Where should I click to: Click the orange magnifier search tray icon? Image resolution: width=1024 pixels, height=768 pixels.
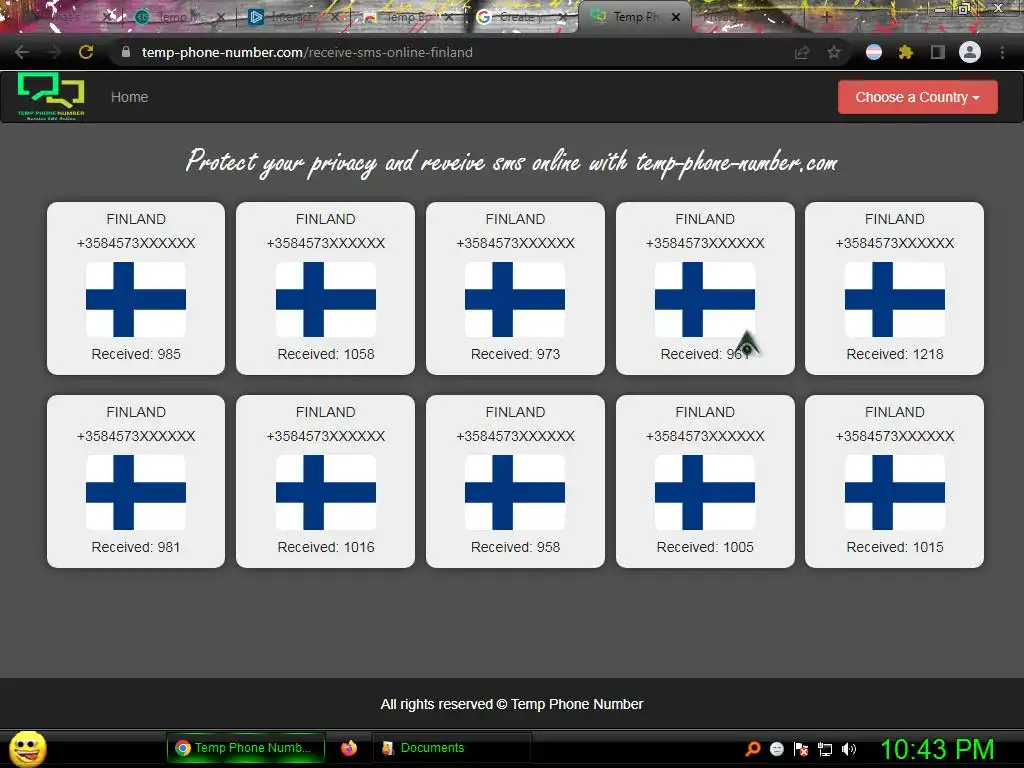(x=753, y=748)
